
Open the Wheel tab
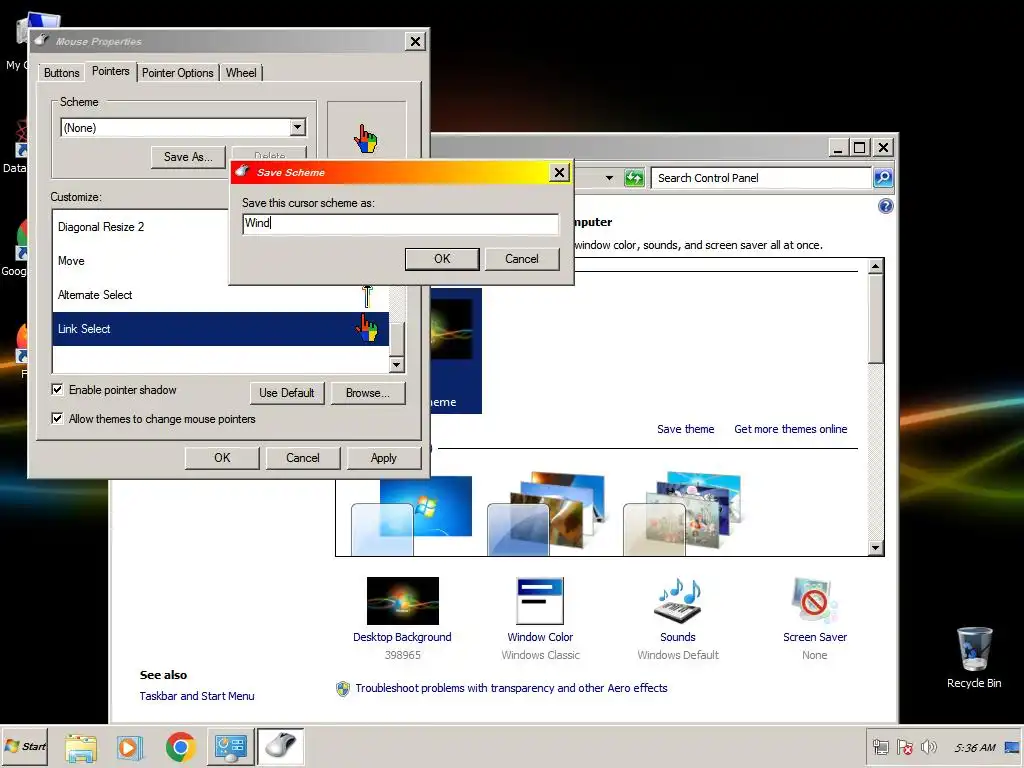241,72
